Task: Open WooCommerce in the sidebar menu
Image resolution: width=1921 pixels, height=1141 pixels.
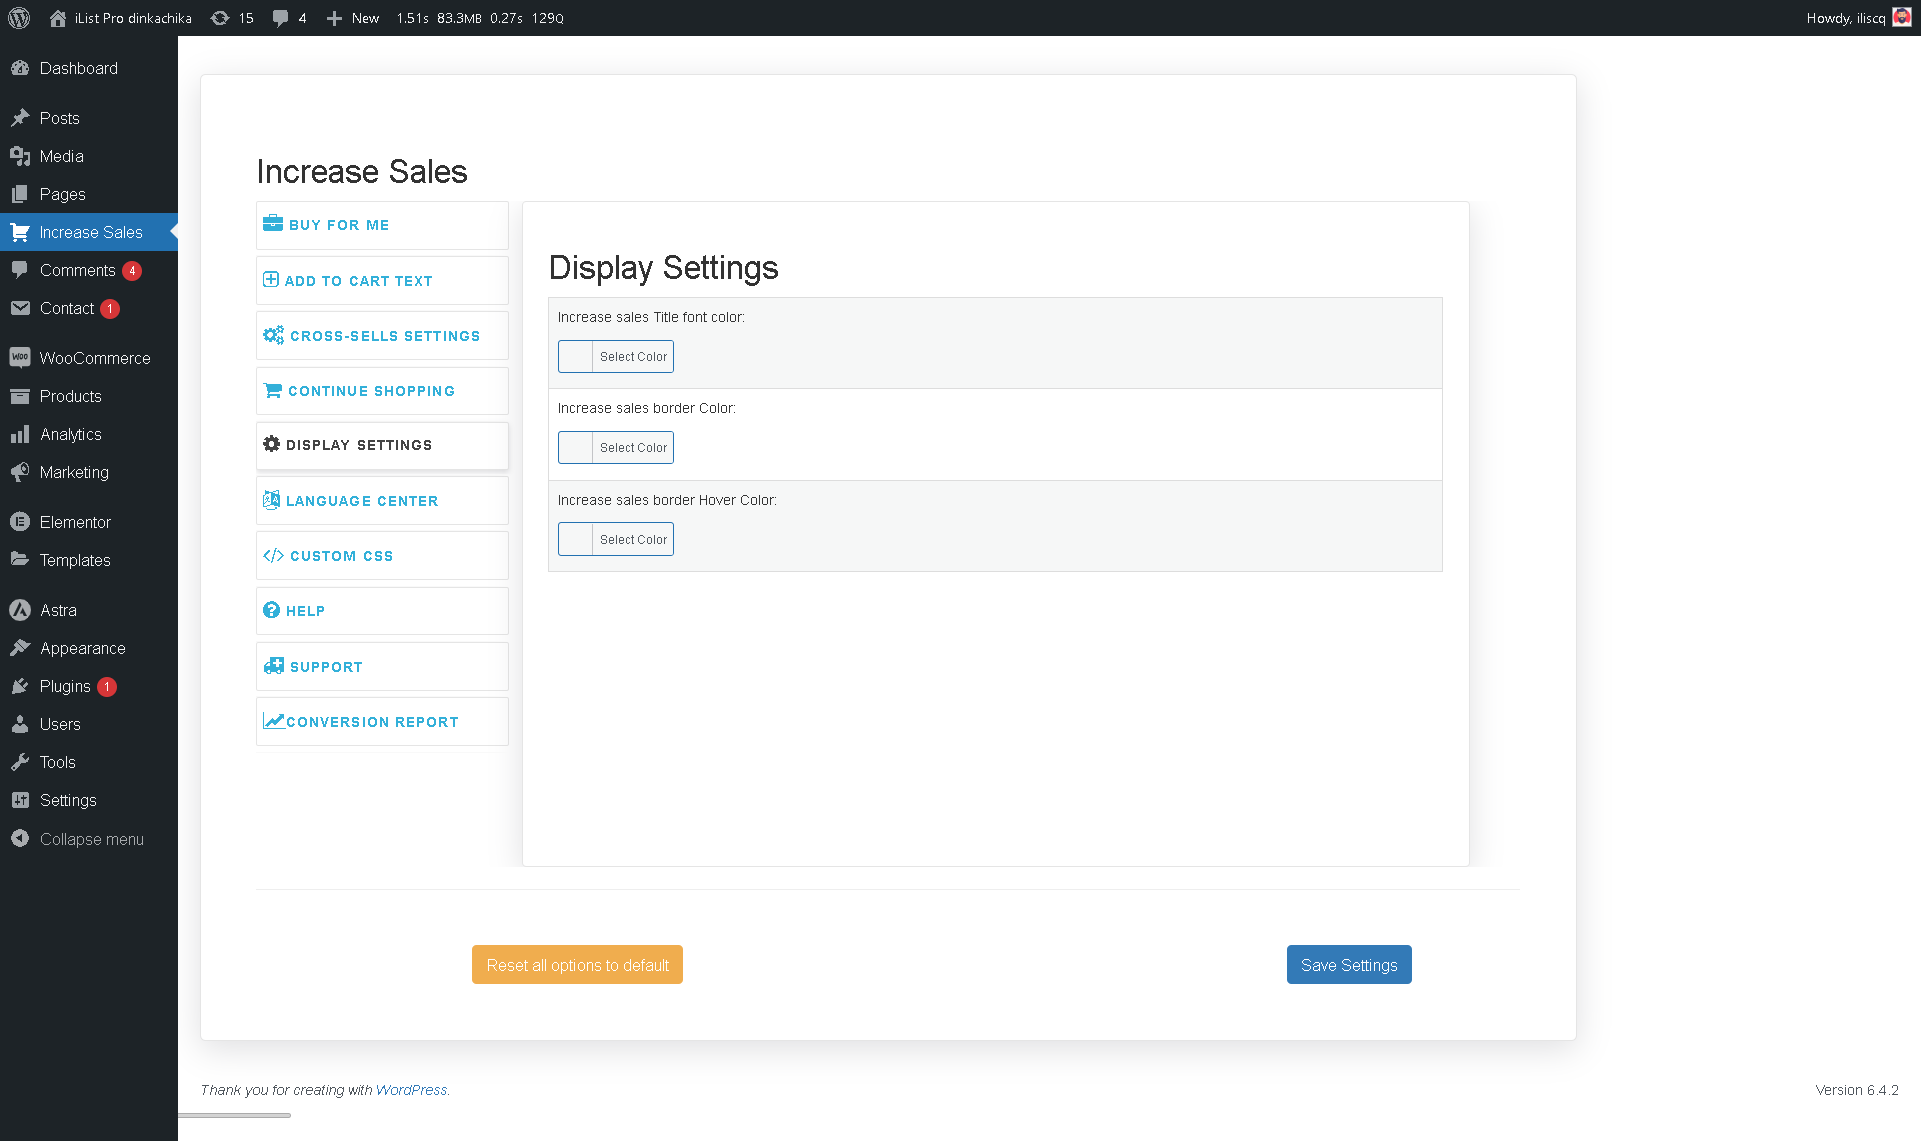Action: click(94, 358)
